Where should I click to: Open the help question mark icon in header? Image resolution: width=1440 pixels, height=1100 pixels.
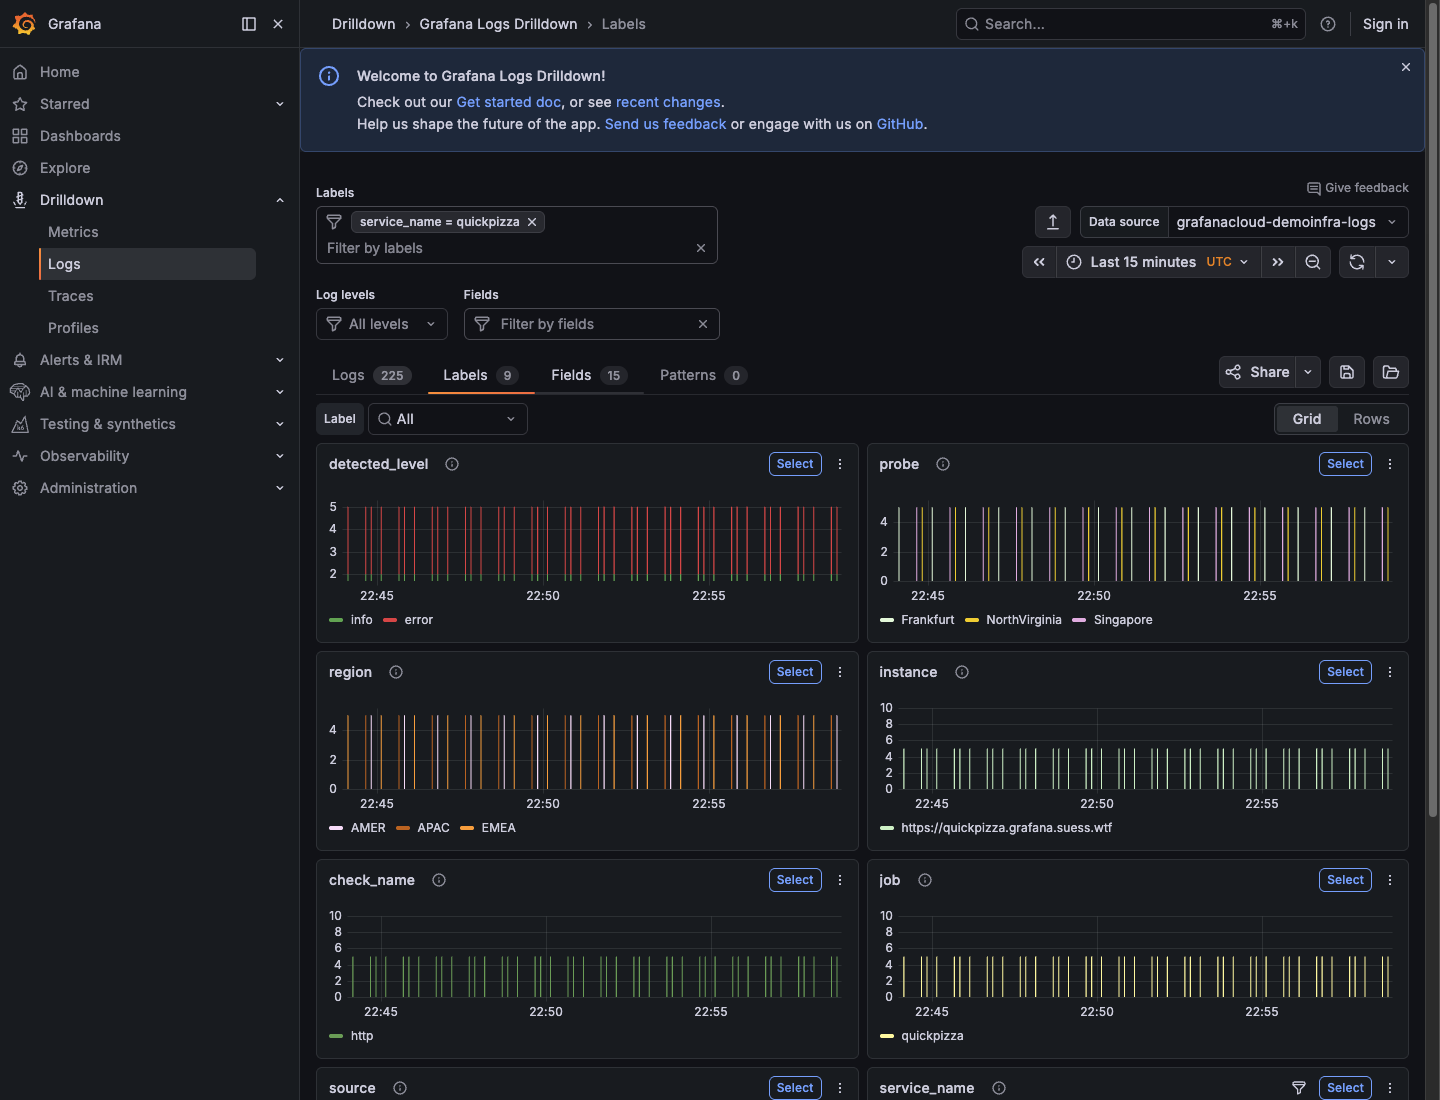[x=1328, y=23]
